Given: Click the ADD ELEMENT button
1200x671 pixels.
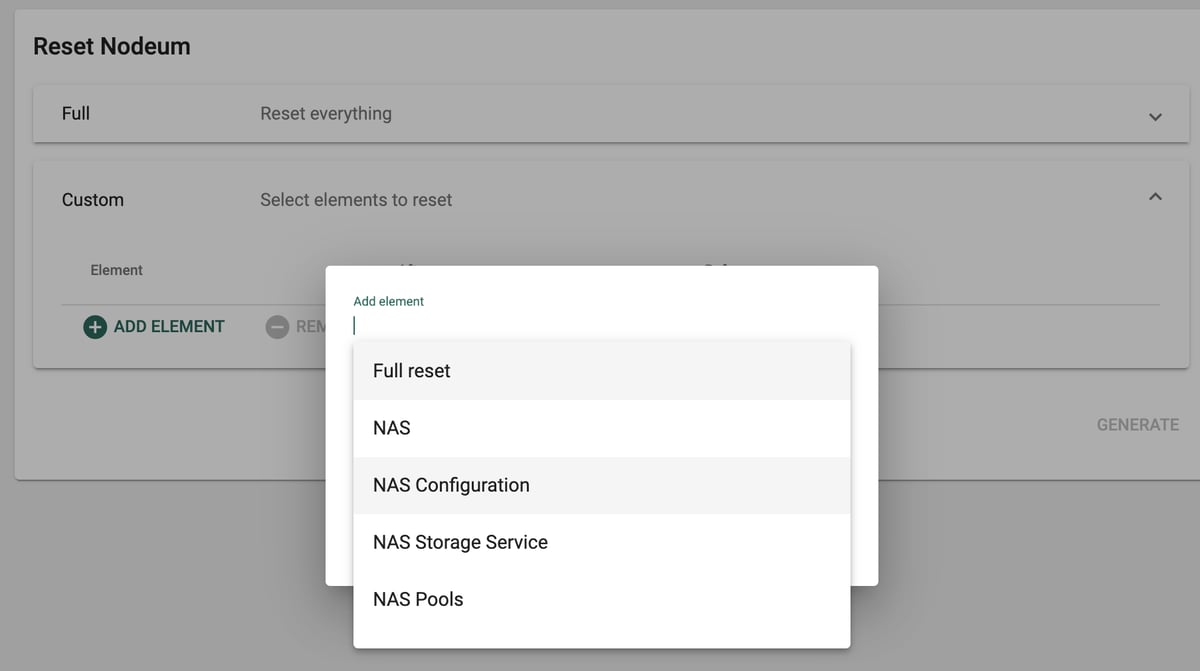Looking at the screenshot, I should tap(154, 326).
